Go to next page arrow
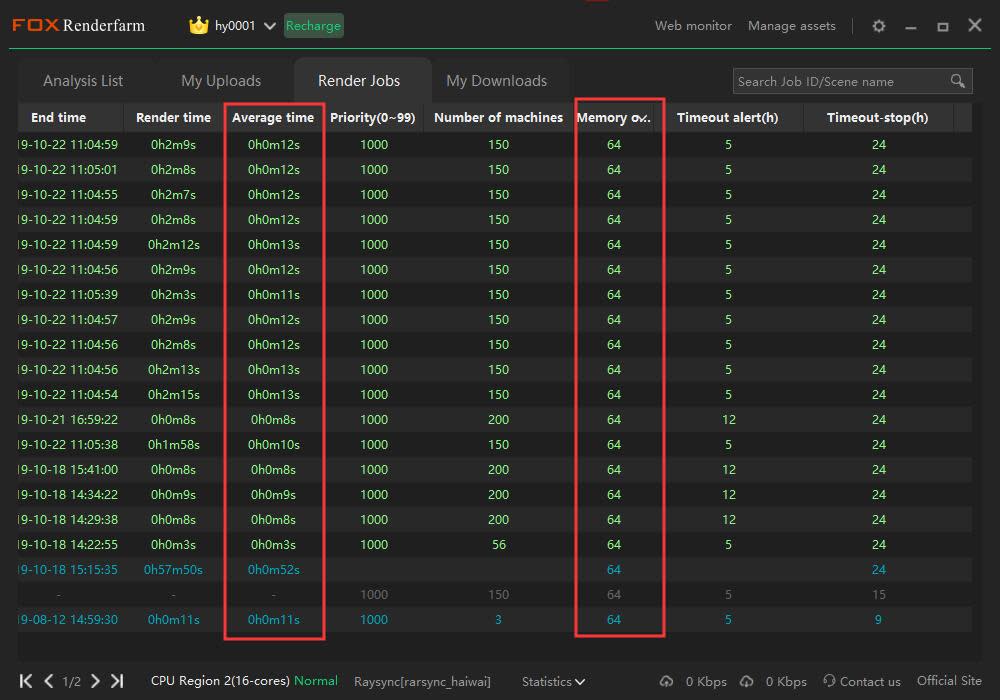The height and width of the screenshot is (700, 1000). point(95,681)
